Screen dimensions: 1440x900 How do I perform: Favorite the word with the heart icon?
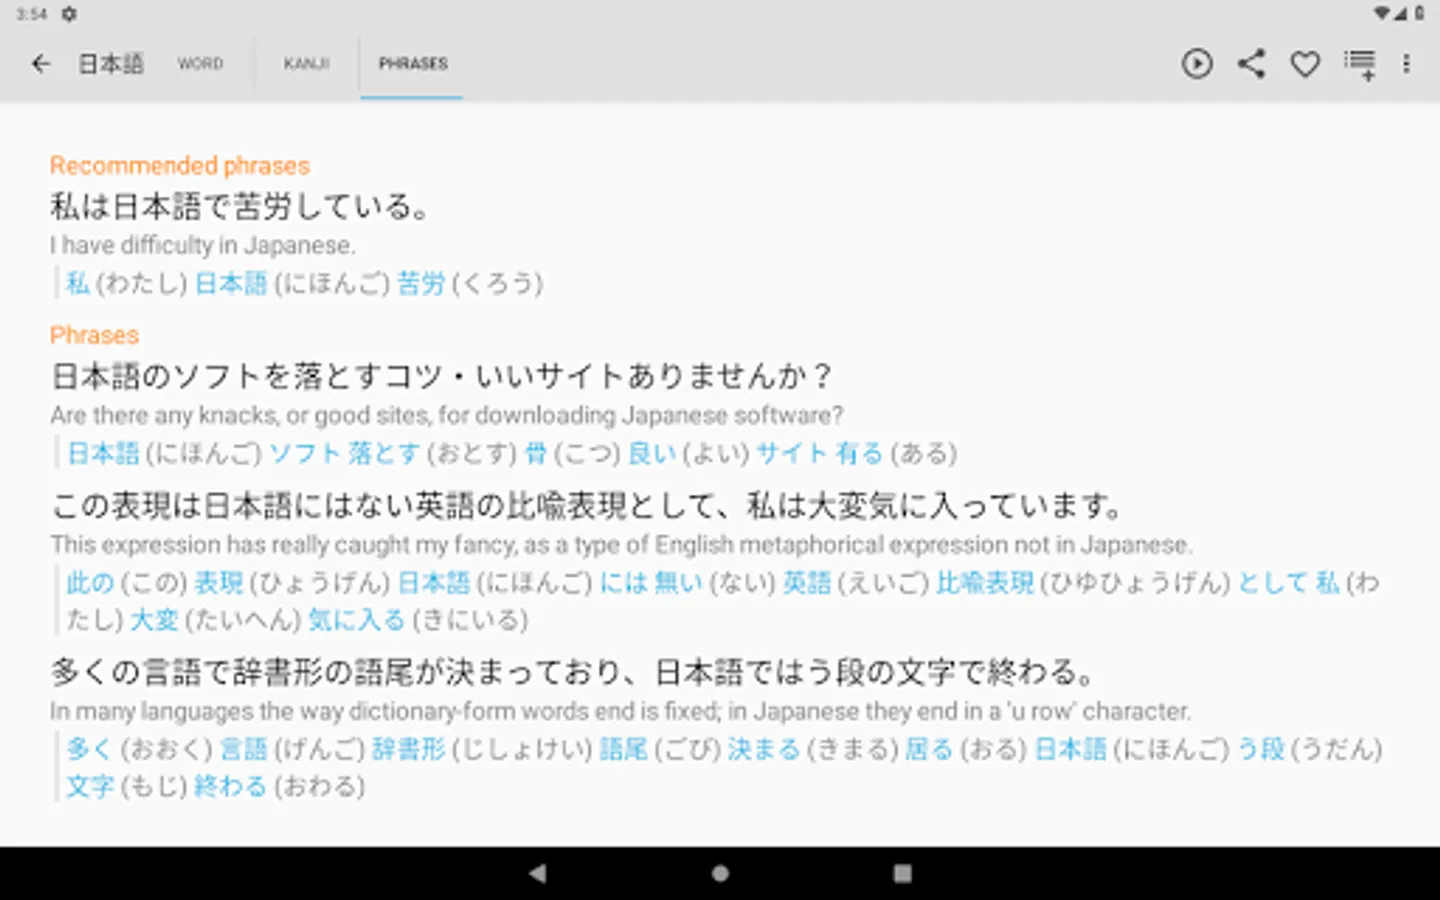coord(1305,64)
